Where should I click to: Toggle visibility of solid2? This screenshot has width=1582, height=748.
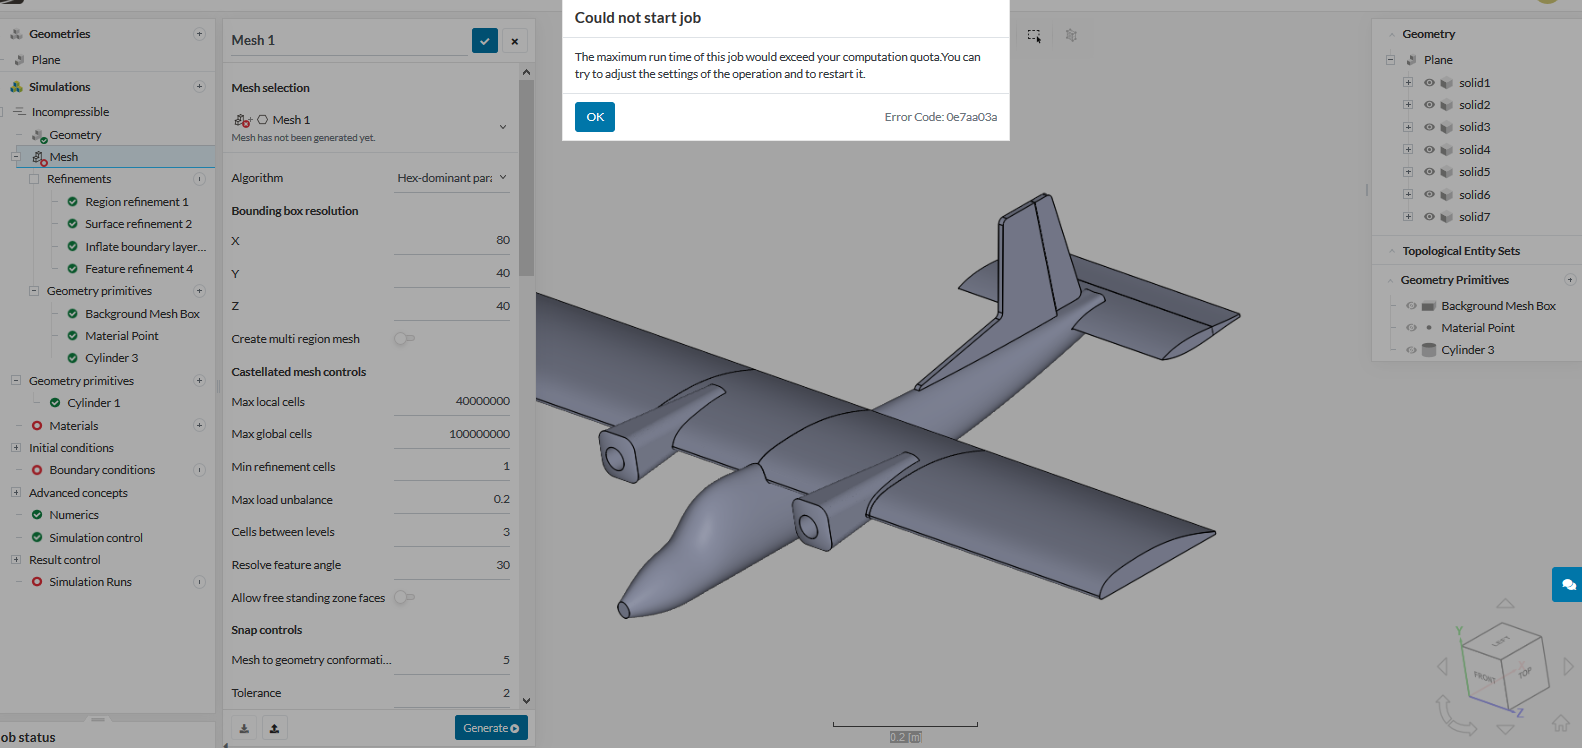coord(1429,105)
